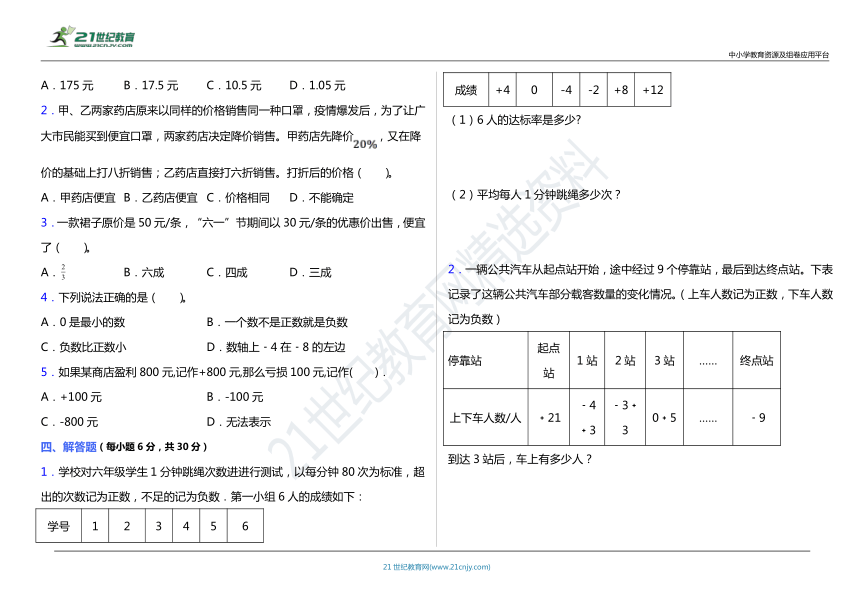The height and width of the screenshot is (600, 860).
Task: Click the 终点站 column header
Action: tap(756, 360)
